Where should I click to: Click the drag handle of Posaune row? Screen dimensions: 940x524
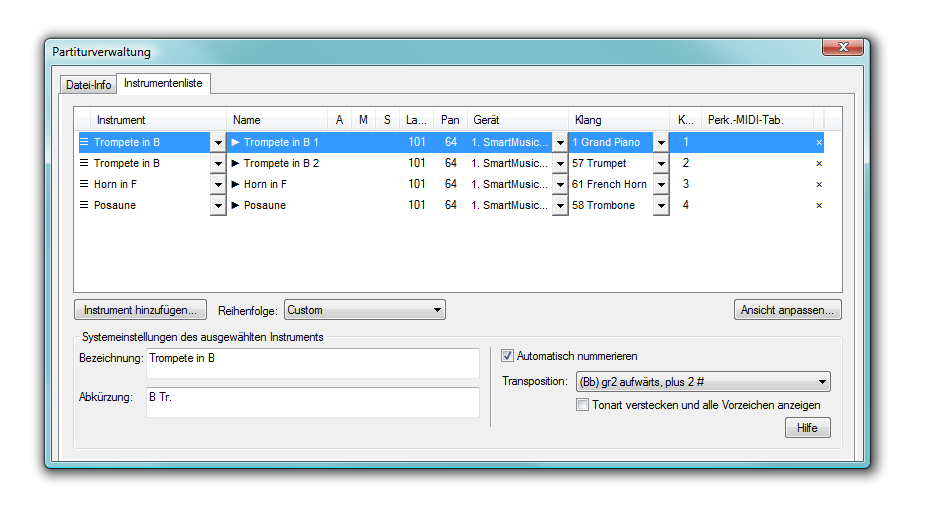coord(84,205)
